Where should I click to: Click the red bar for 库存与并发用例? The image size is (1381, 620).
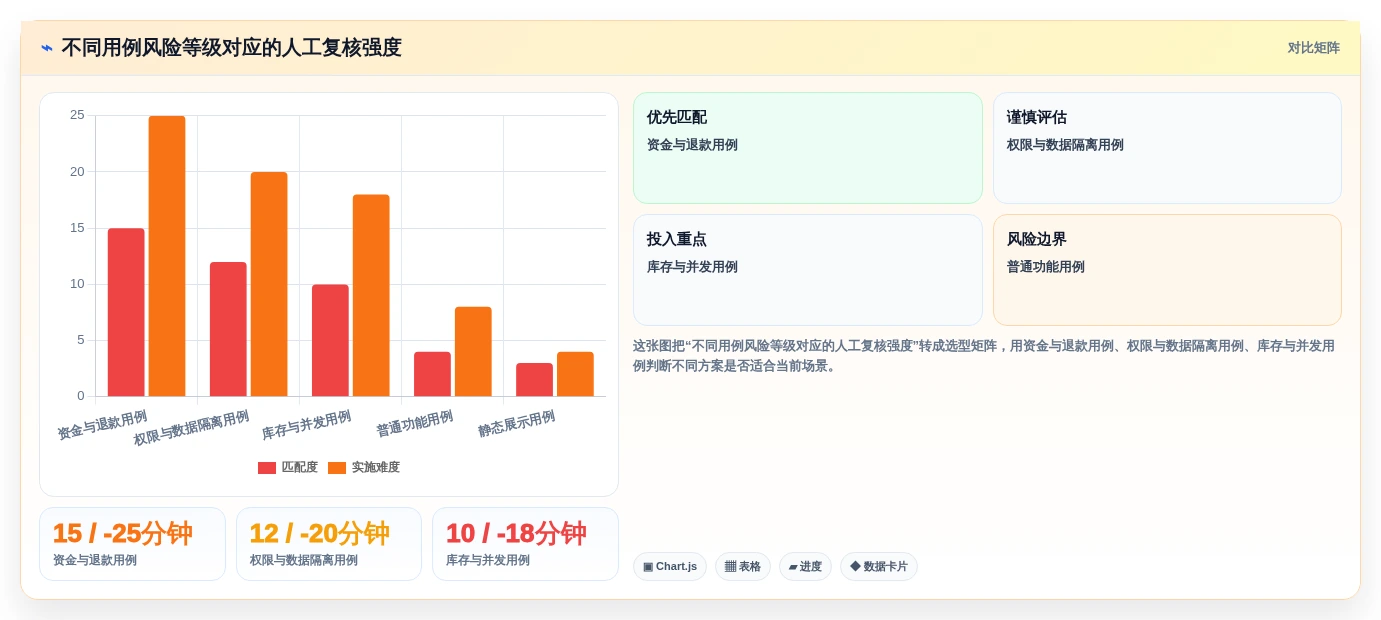tap(330, 341)
